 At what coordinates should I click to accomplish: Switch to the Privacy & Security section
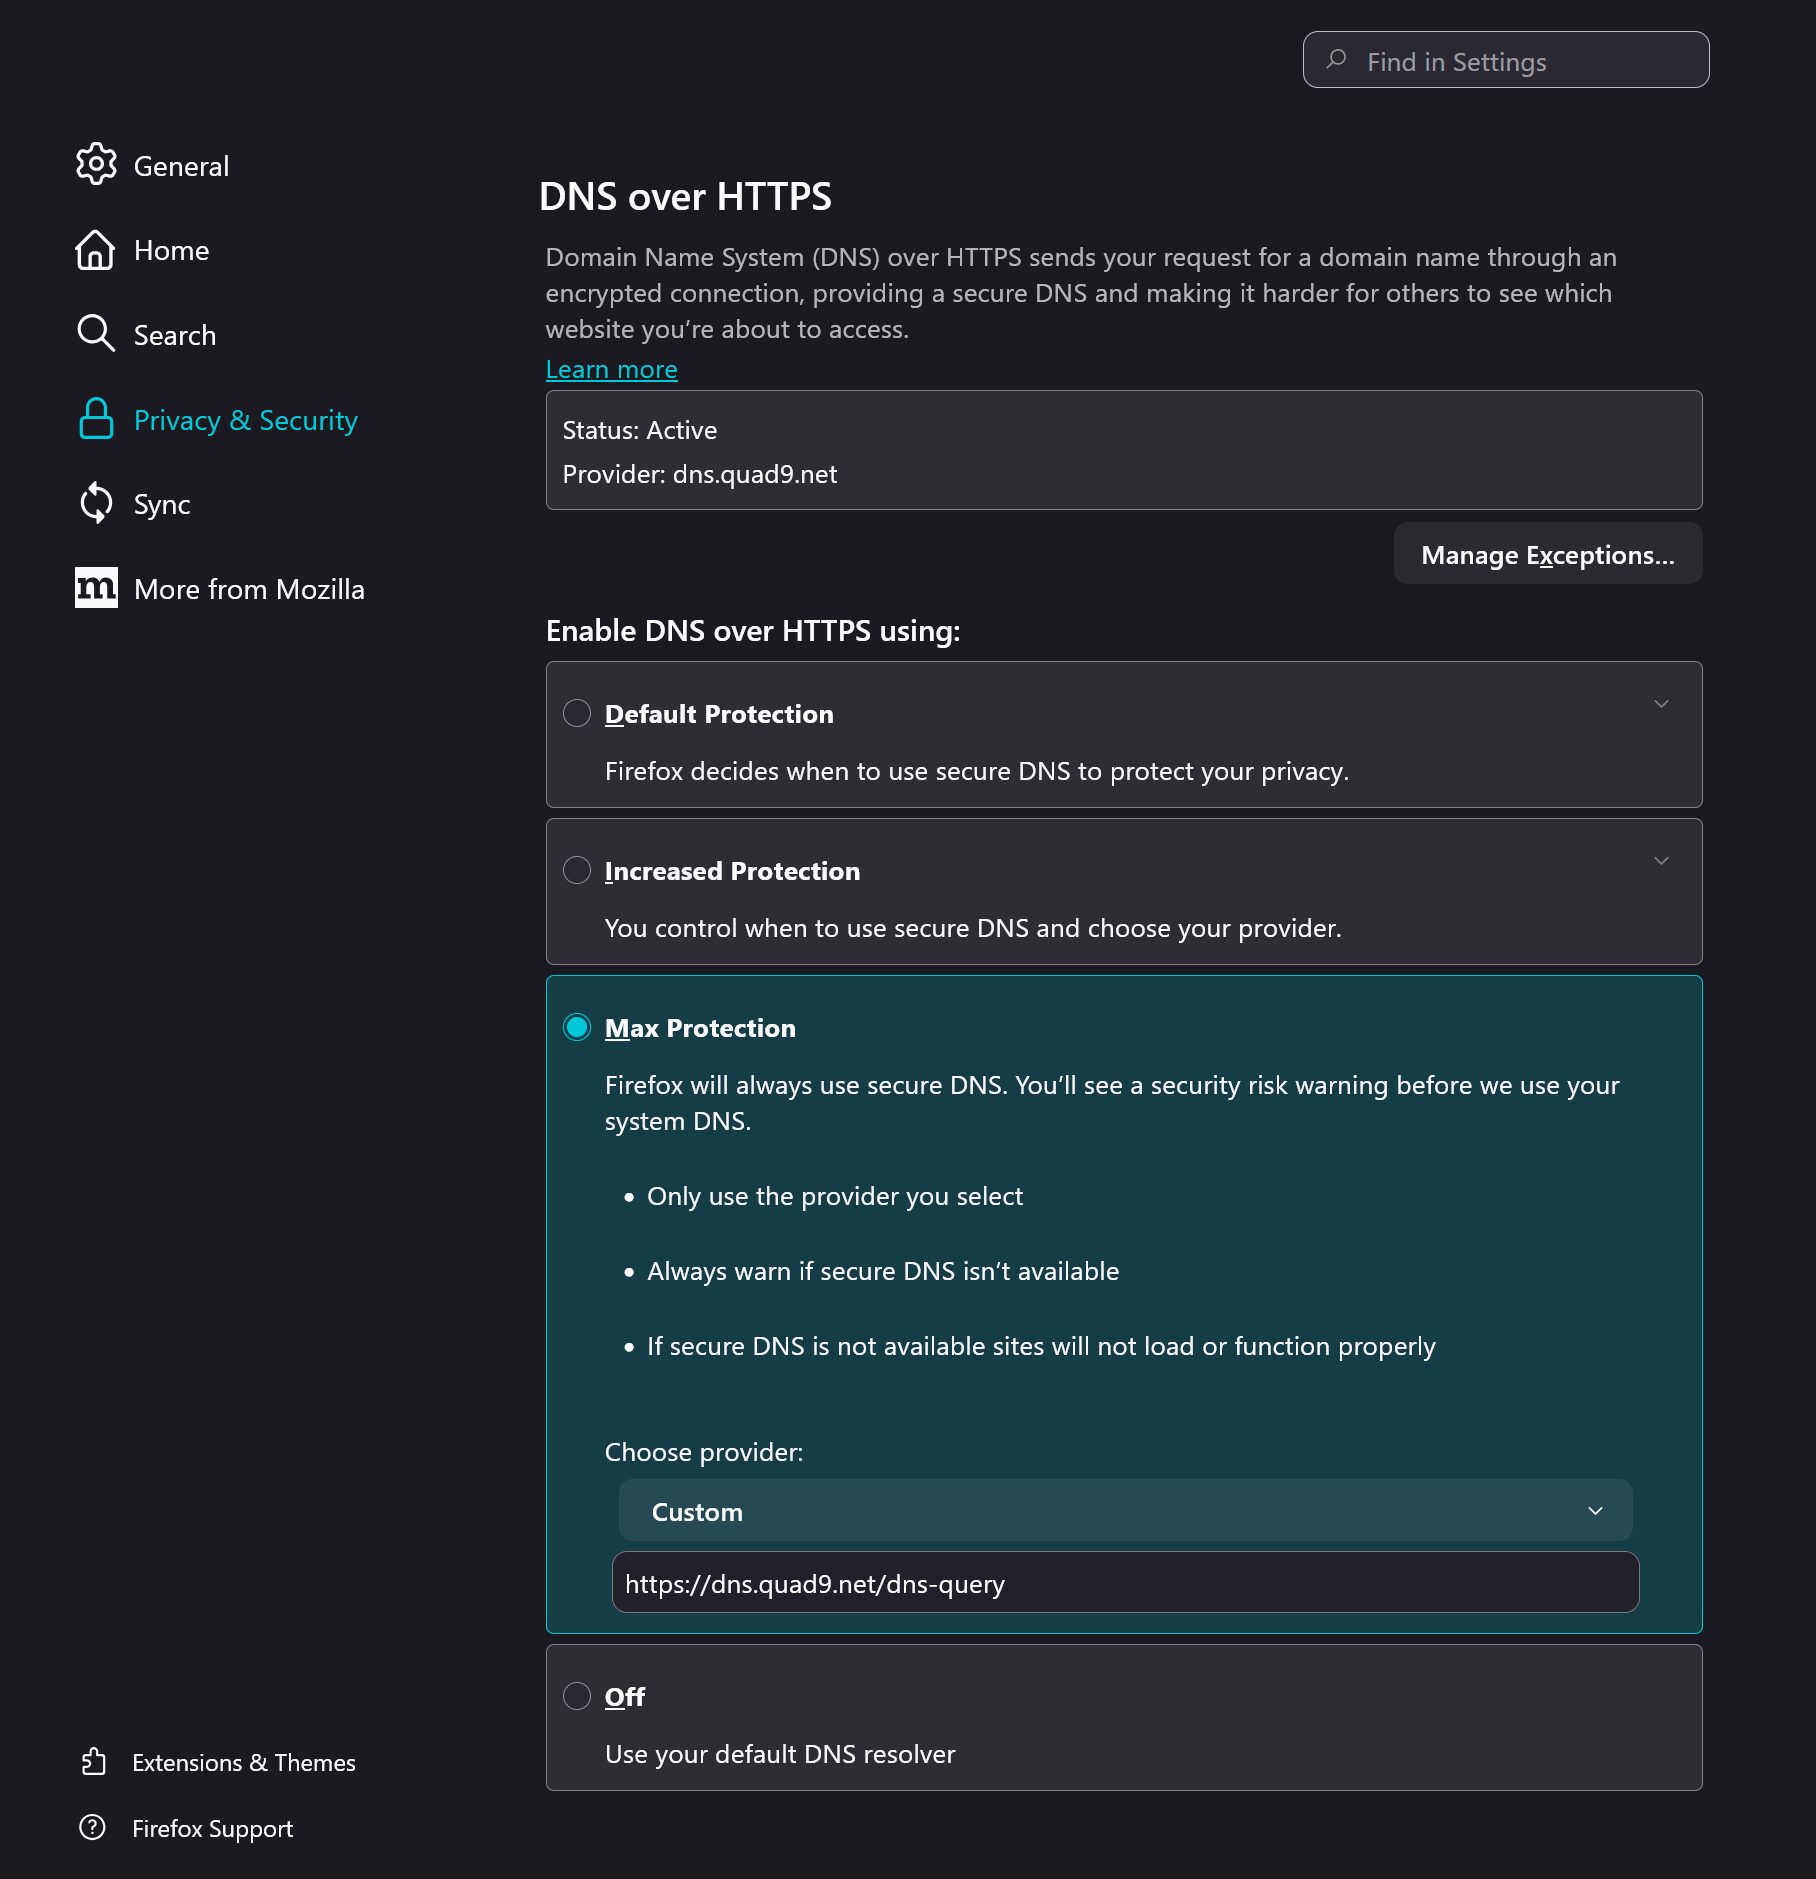(245, 420)
